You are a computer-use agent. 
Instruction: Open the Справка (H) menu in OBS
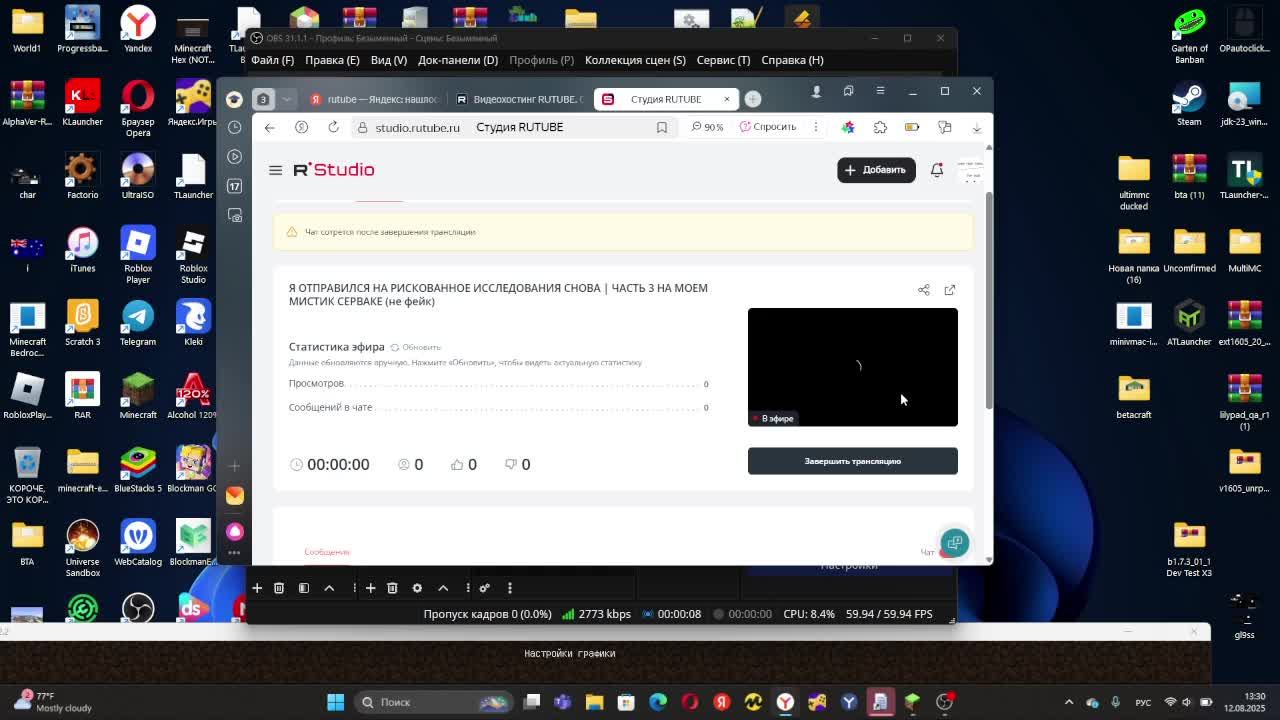tap(792, 60)
